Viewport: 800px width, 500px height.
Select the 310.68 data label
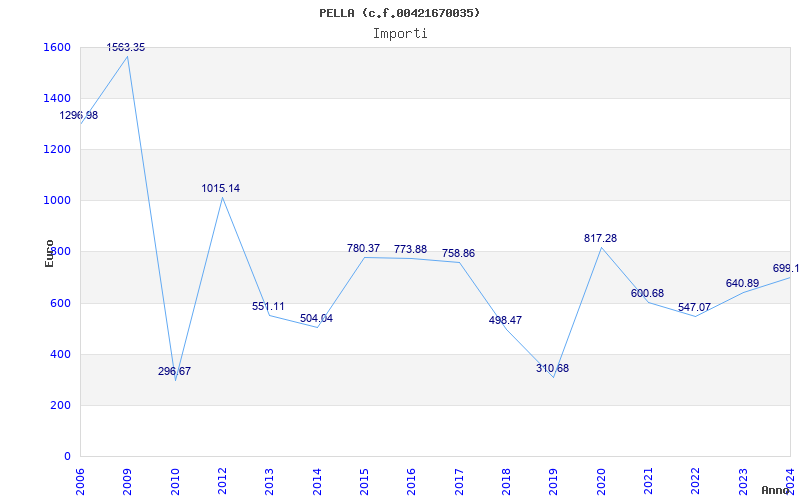click(552, 368)
